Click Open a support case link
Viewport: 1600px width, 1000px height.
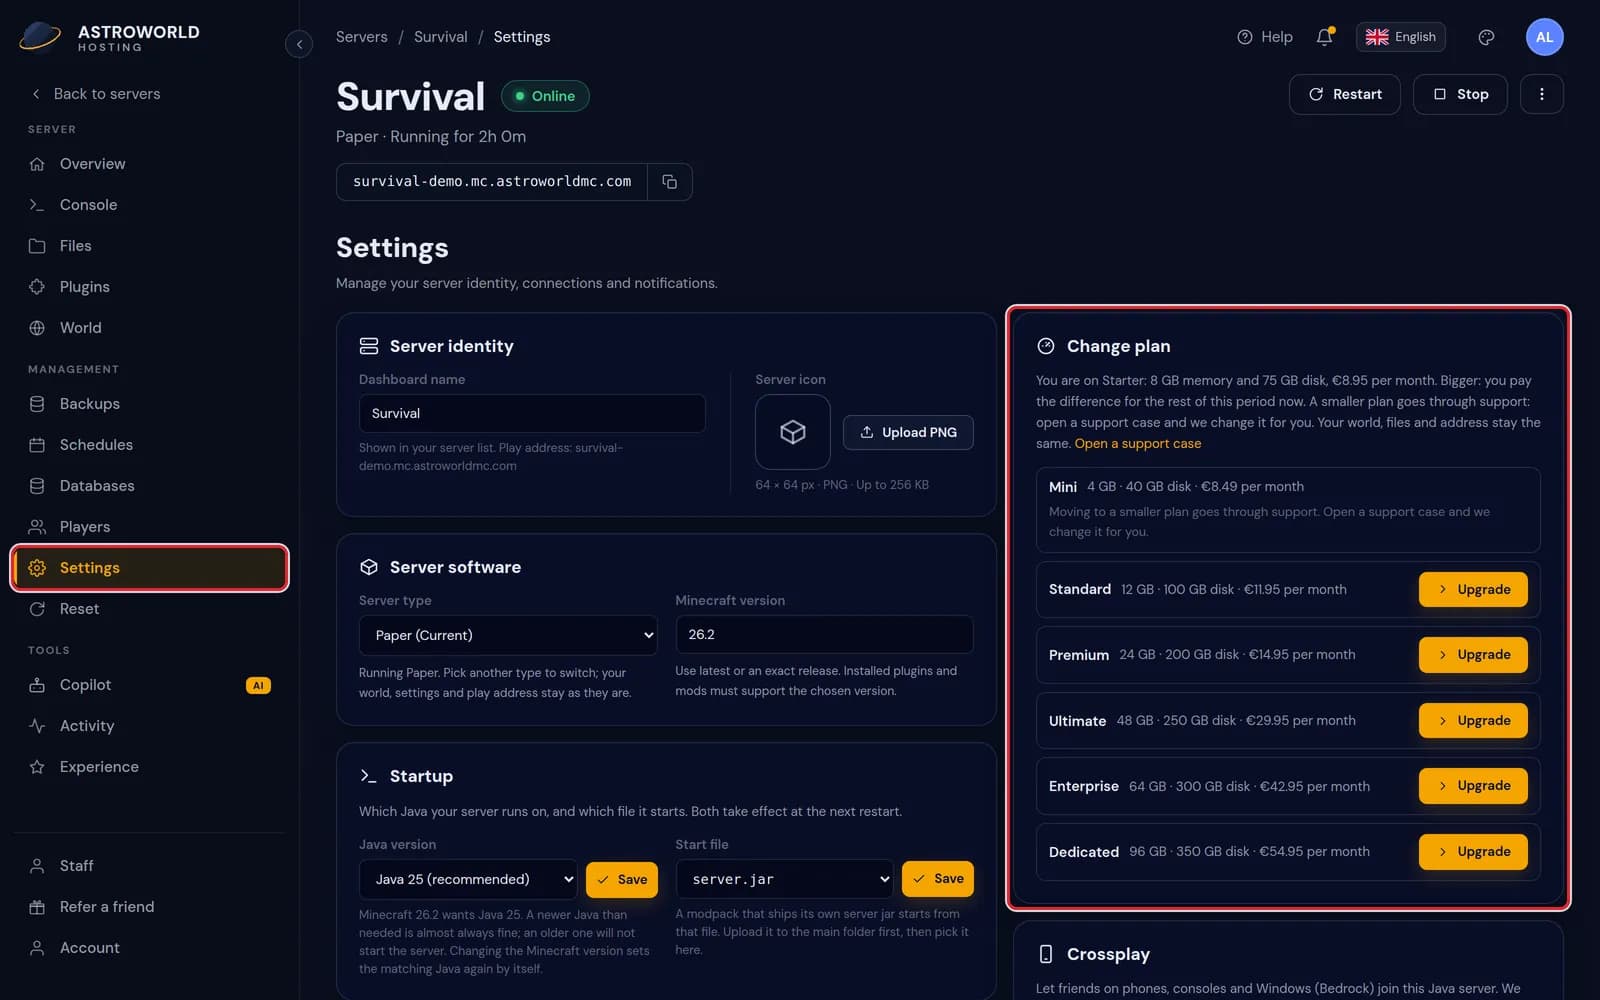pos(1138,444)
